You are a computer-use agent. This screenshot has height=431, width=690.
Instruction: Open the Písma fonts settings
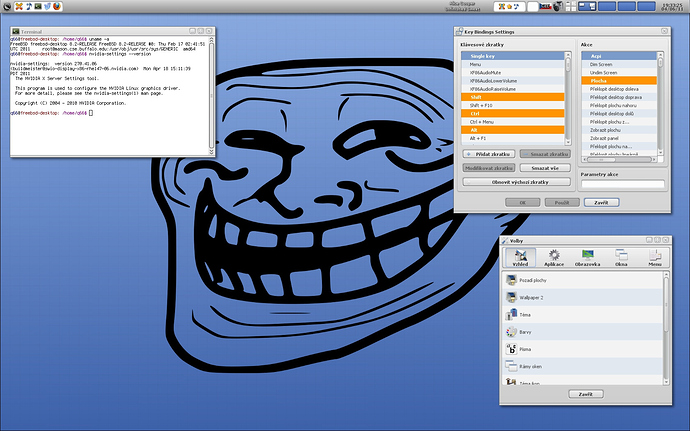pyautogui.click(x=525, y=349)
